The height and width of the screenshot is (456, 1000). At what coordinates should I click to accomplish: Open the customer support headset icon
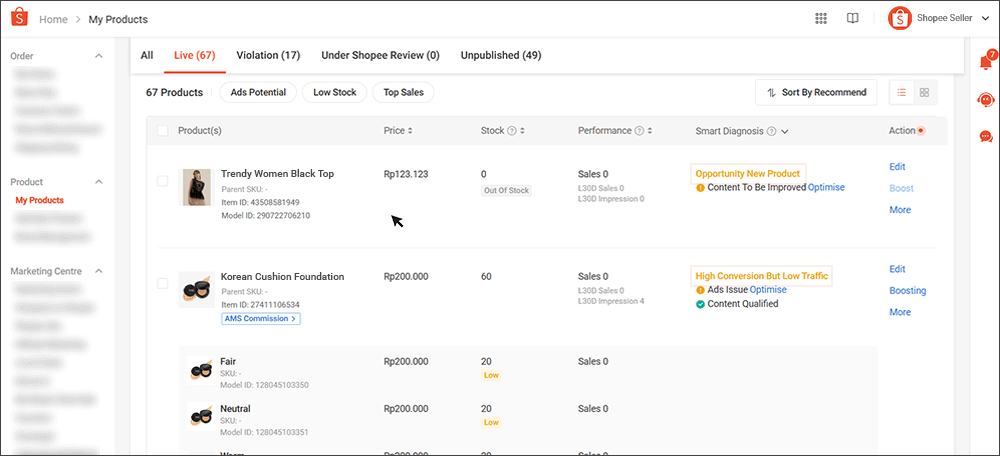tap(986, 99)
